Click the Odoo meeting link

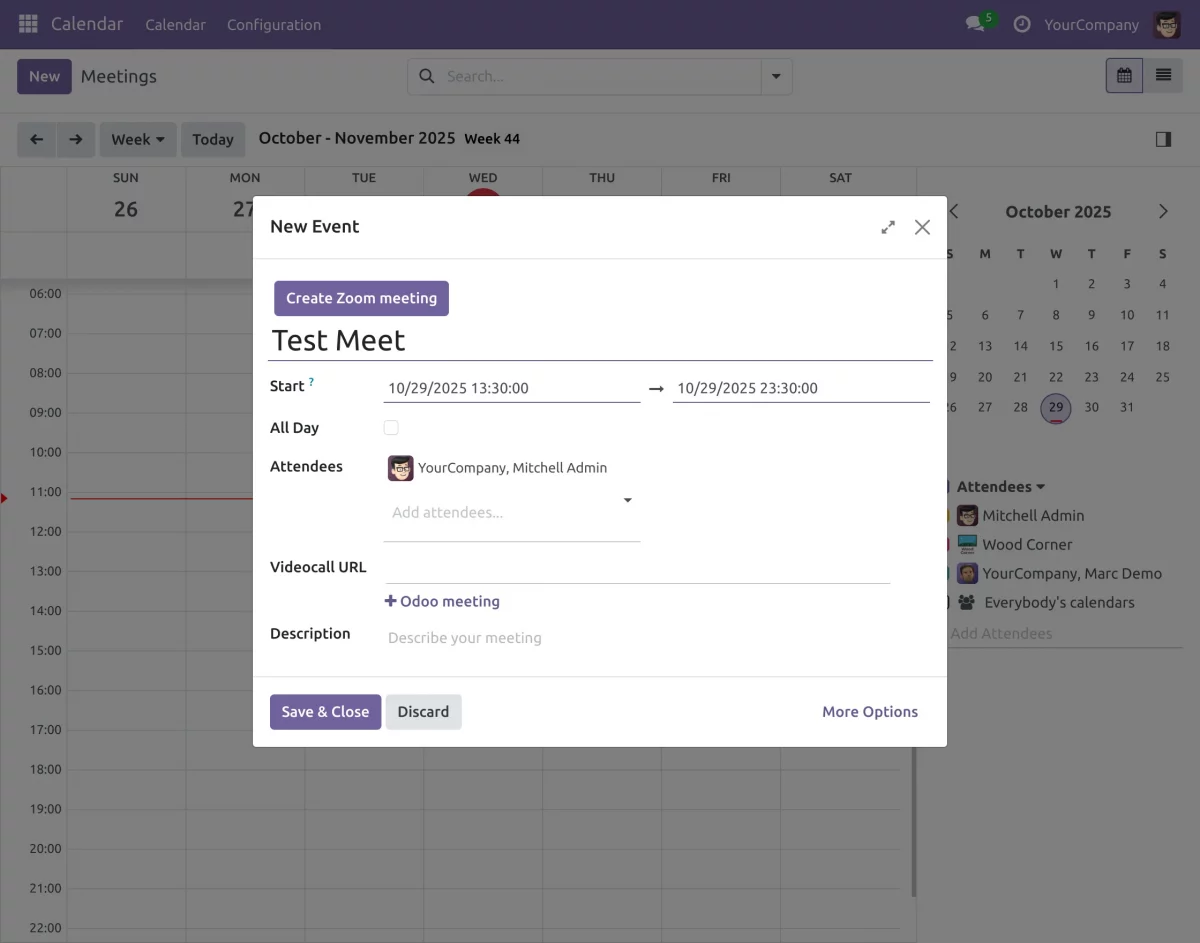[442, 601]
